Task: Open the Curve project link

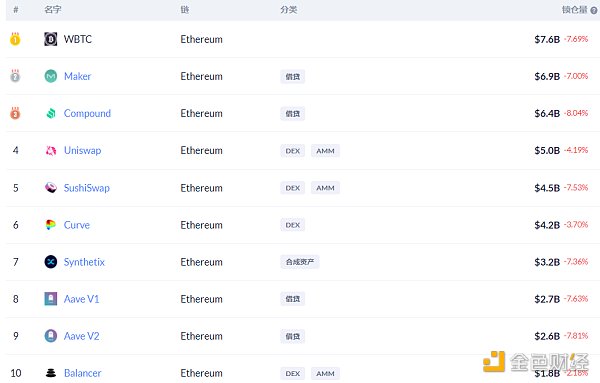Action: 77,225
